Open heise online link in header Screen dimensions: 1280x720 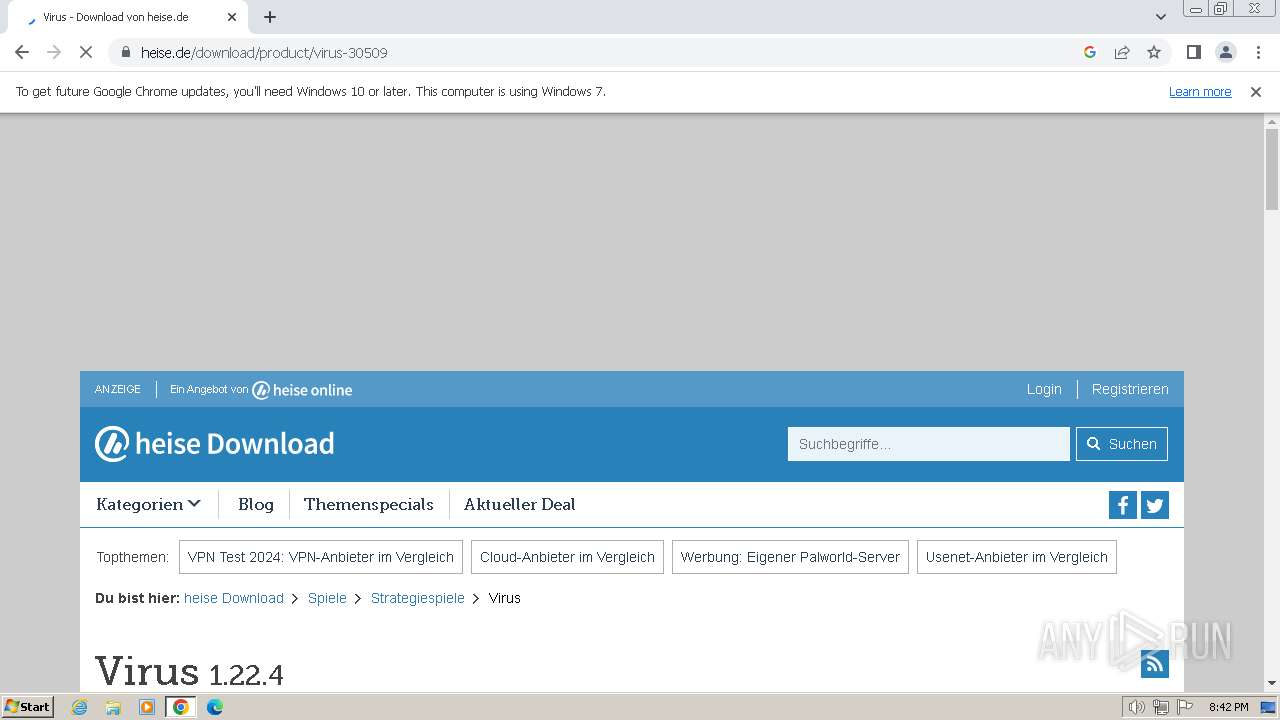pyautogui.click(x=302, y=390)
